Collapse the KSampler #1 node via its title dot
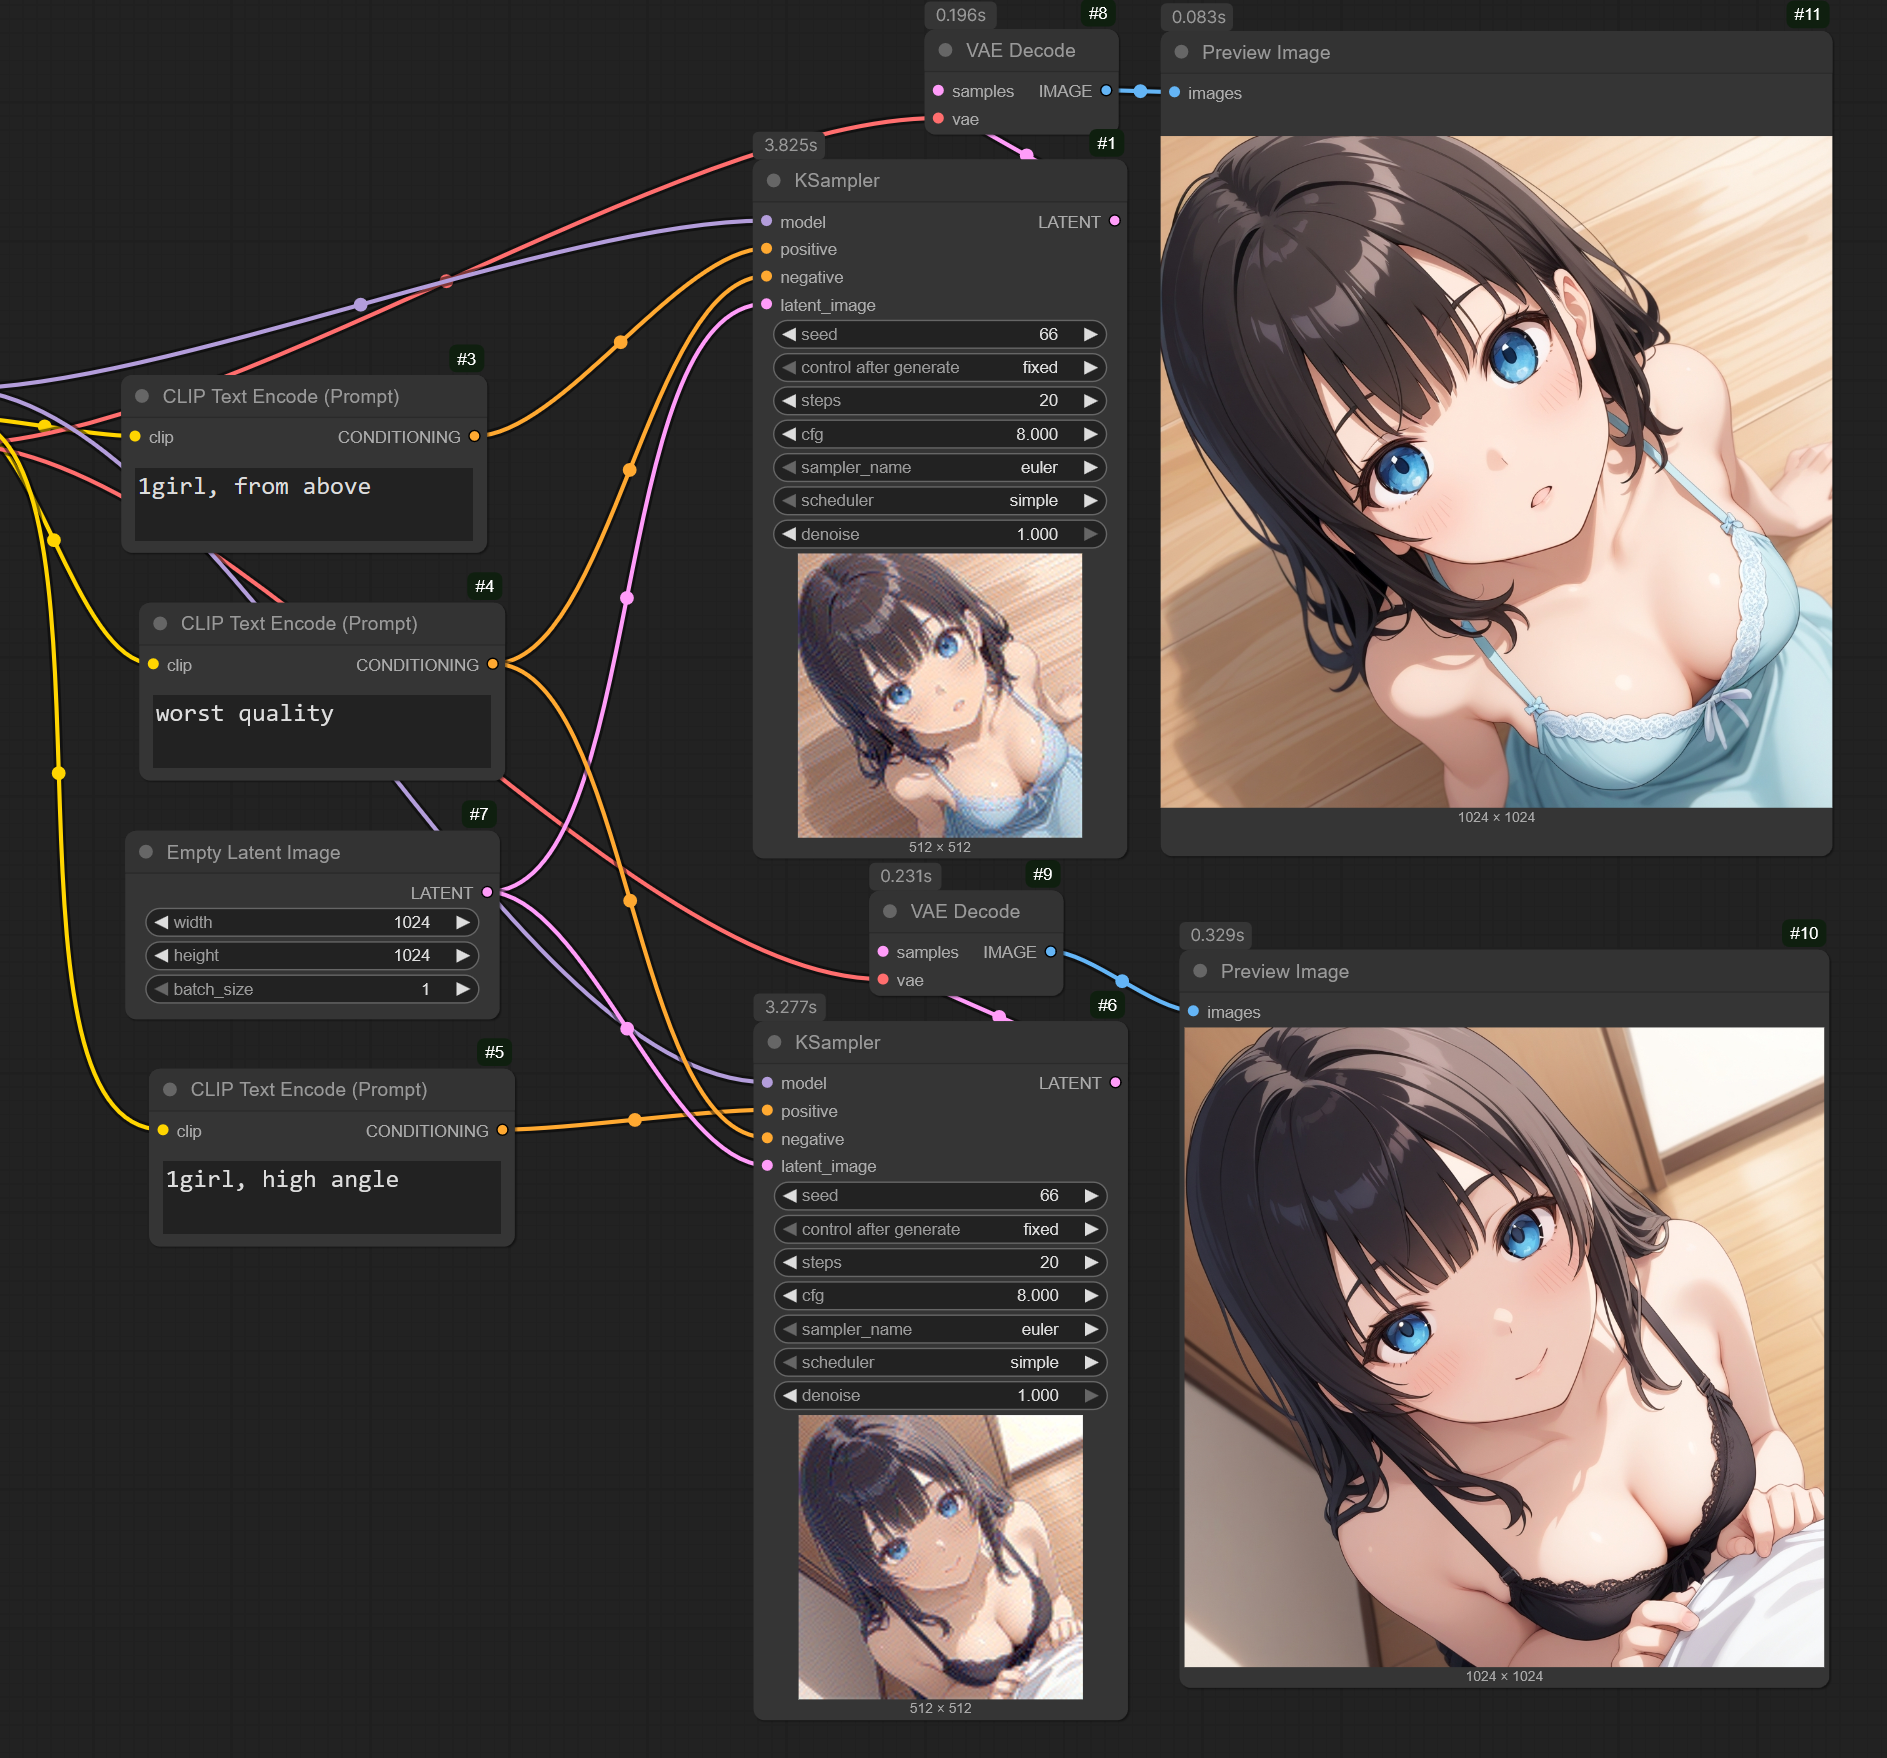This screenshot has width=1887, height=1758. coord(773,181)
